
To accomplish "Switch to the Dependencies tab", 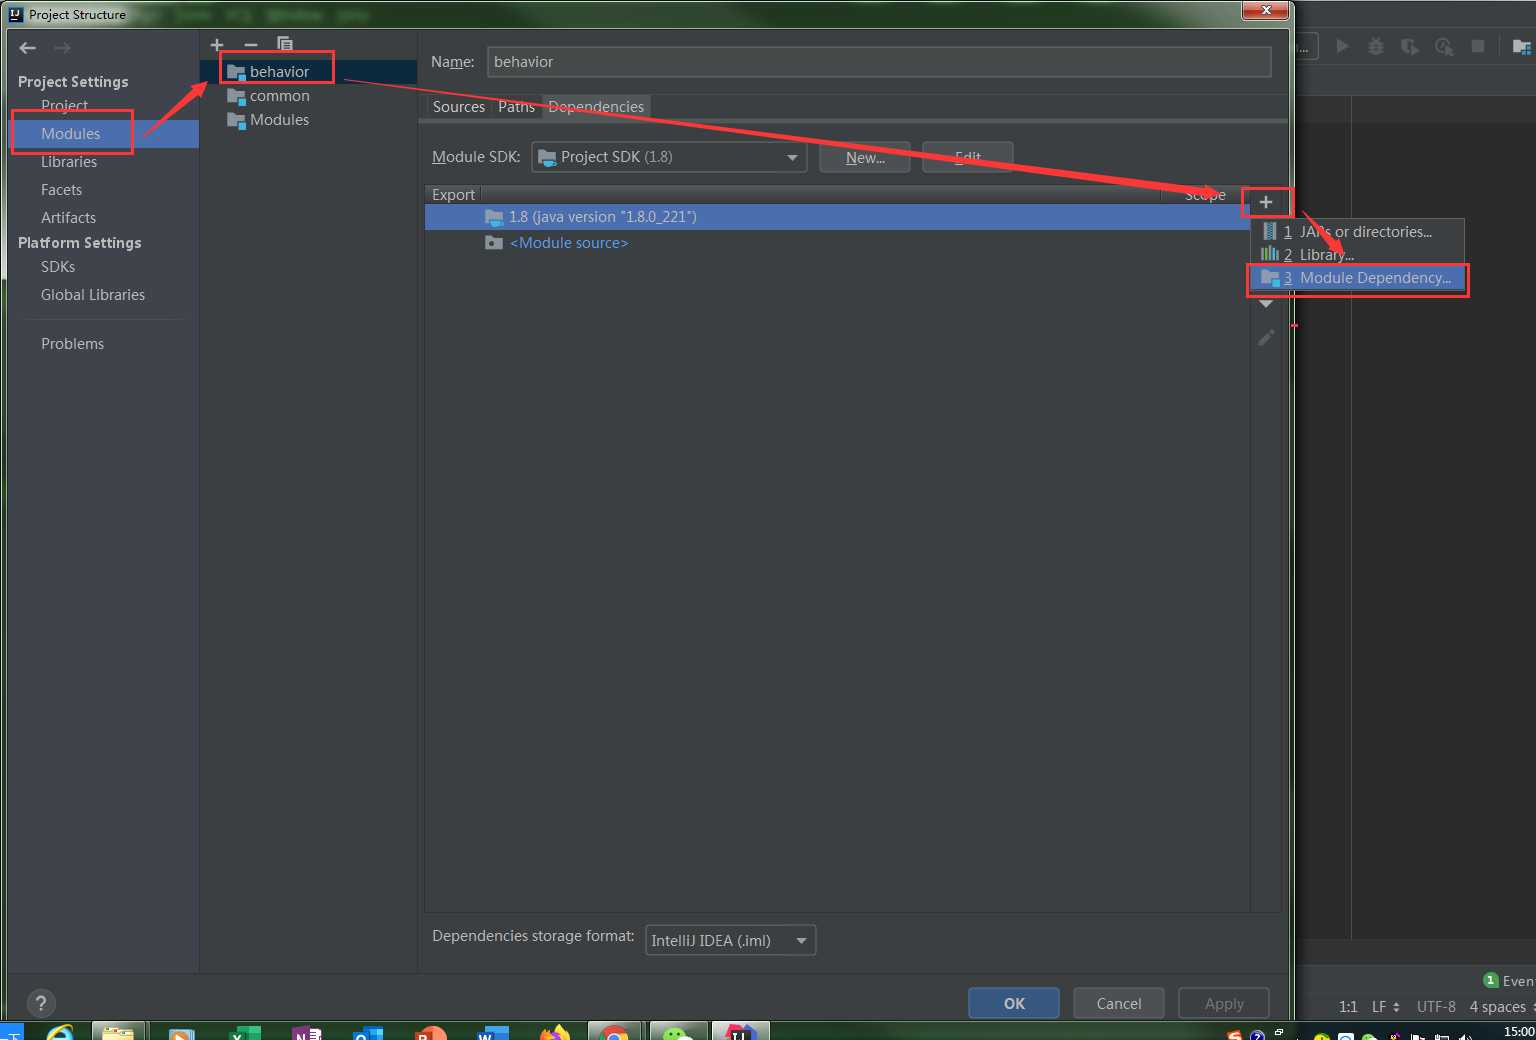I will coord(596,107).
